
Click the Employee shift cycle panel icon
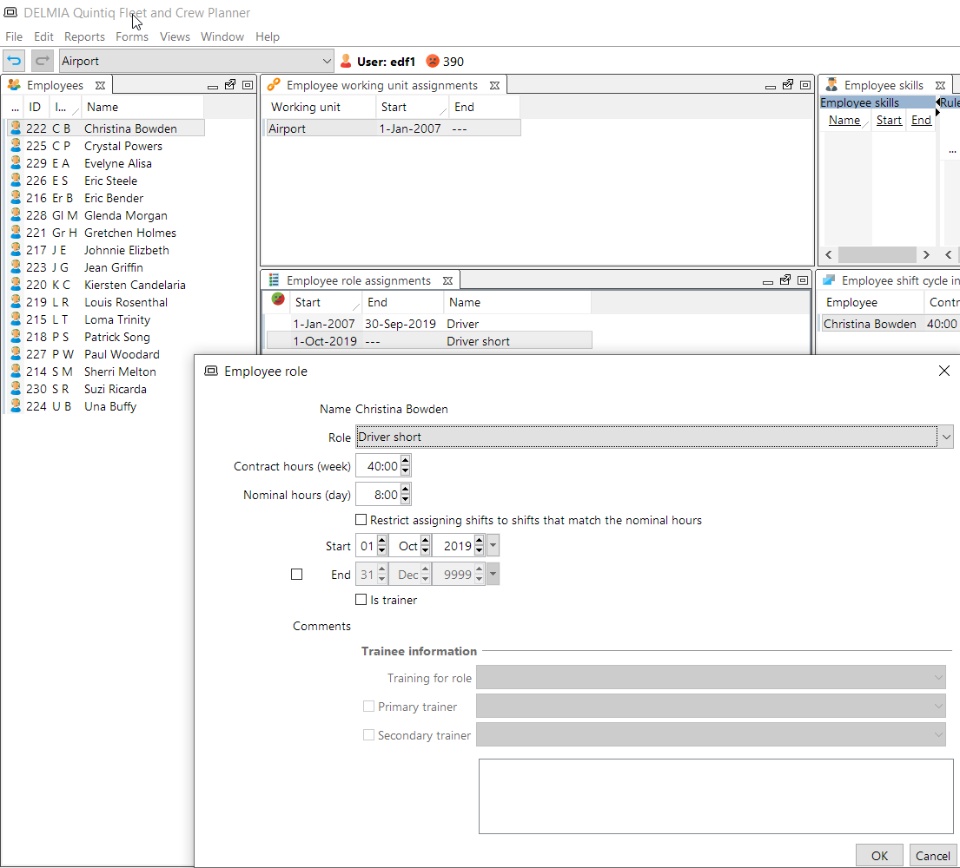click(829, 280)
